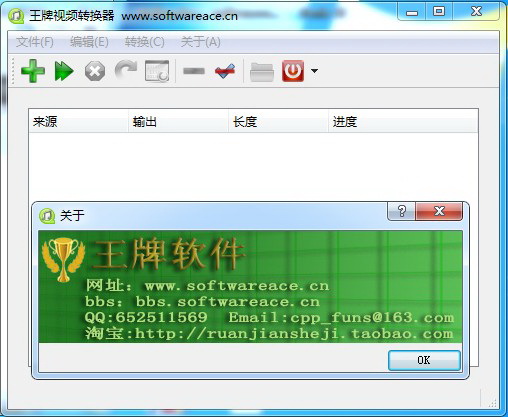Screen dimensions: 508x417
Task: Click the gray minus Remove item icon
Action: 194,71
